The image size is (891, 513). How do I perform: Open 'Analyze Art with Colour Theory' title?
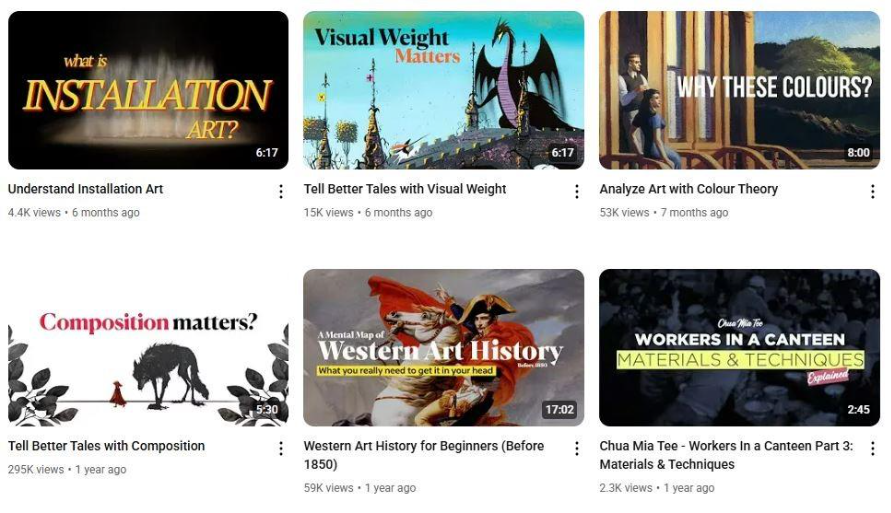point(689,189)
